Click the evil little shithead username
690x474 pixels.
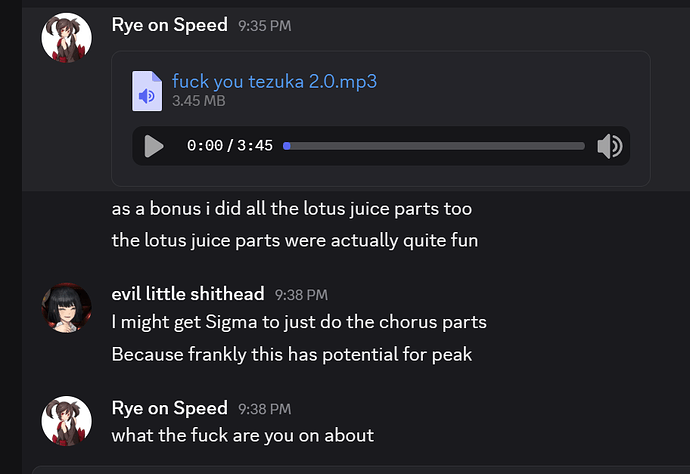coord(187,293)
